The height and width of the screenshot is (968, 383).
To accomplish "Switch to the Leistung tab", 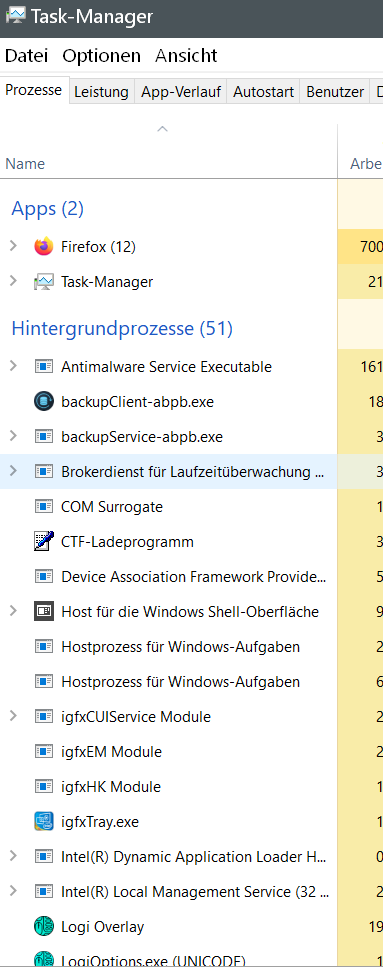I will [x=101, y=92].
